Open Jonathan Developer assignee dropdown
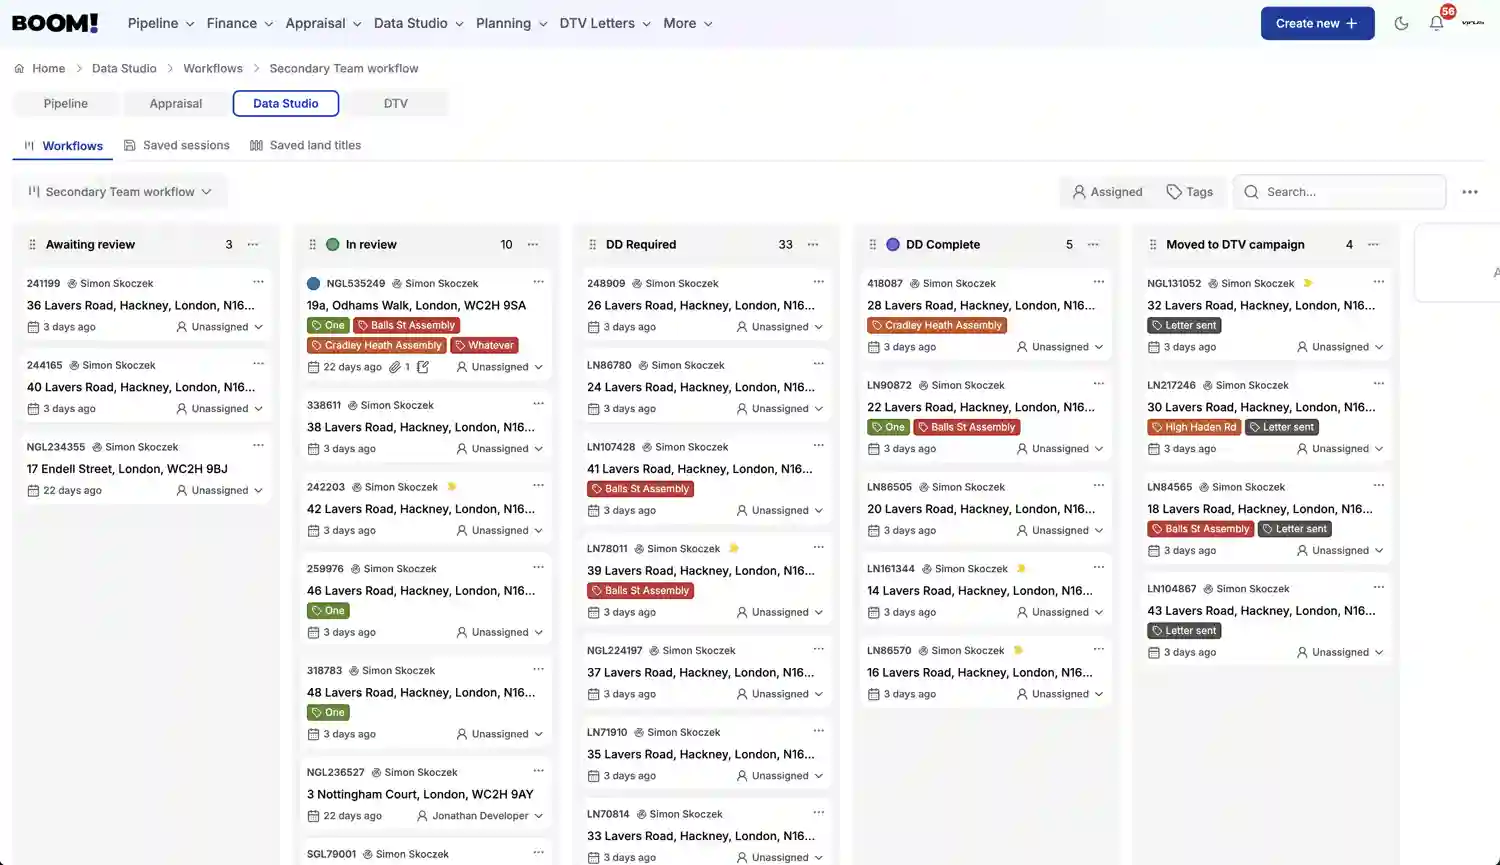Image resolution: width=1500 pixels, height=865 pixels. point(480,816)
